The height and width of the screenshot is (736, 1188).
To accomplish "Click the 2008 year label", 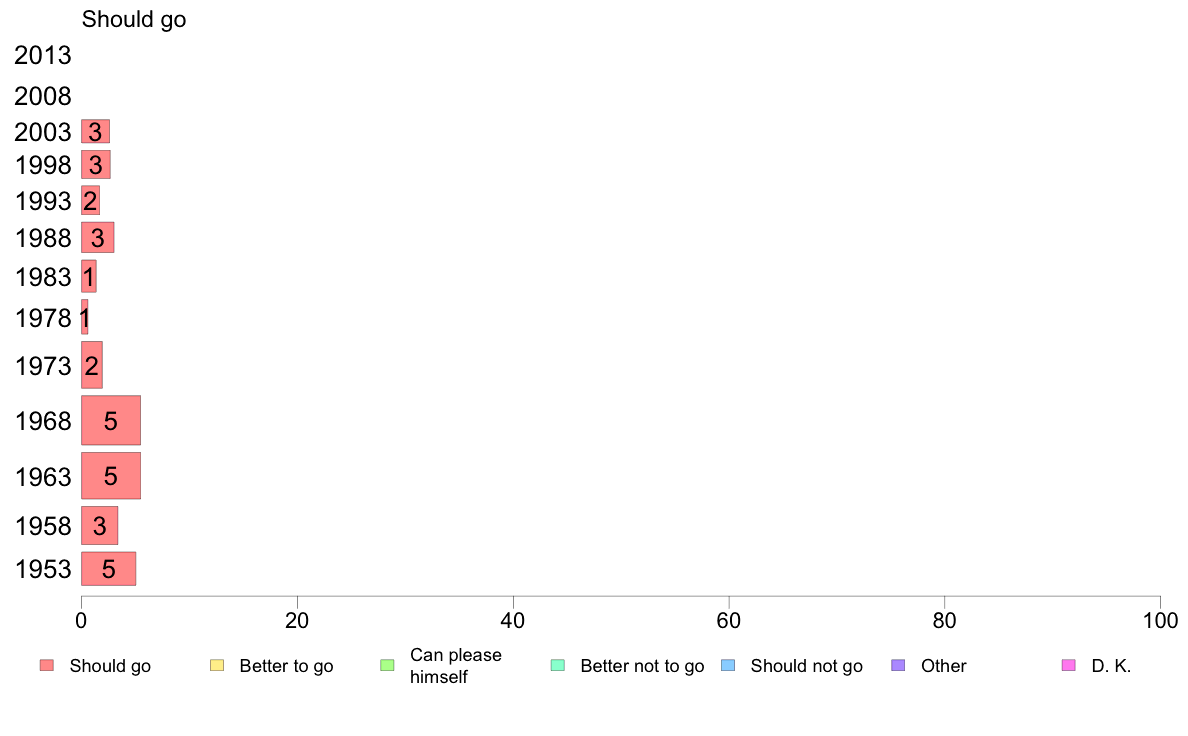I will (42, 96).
